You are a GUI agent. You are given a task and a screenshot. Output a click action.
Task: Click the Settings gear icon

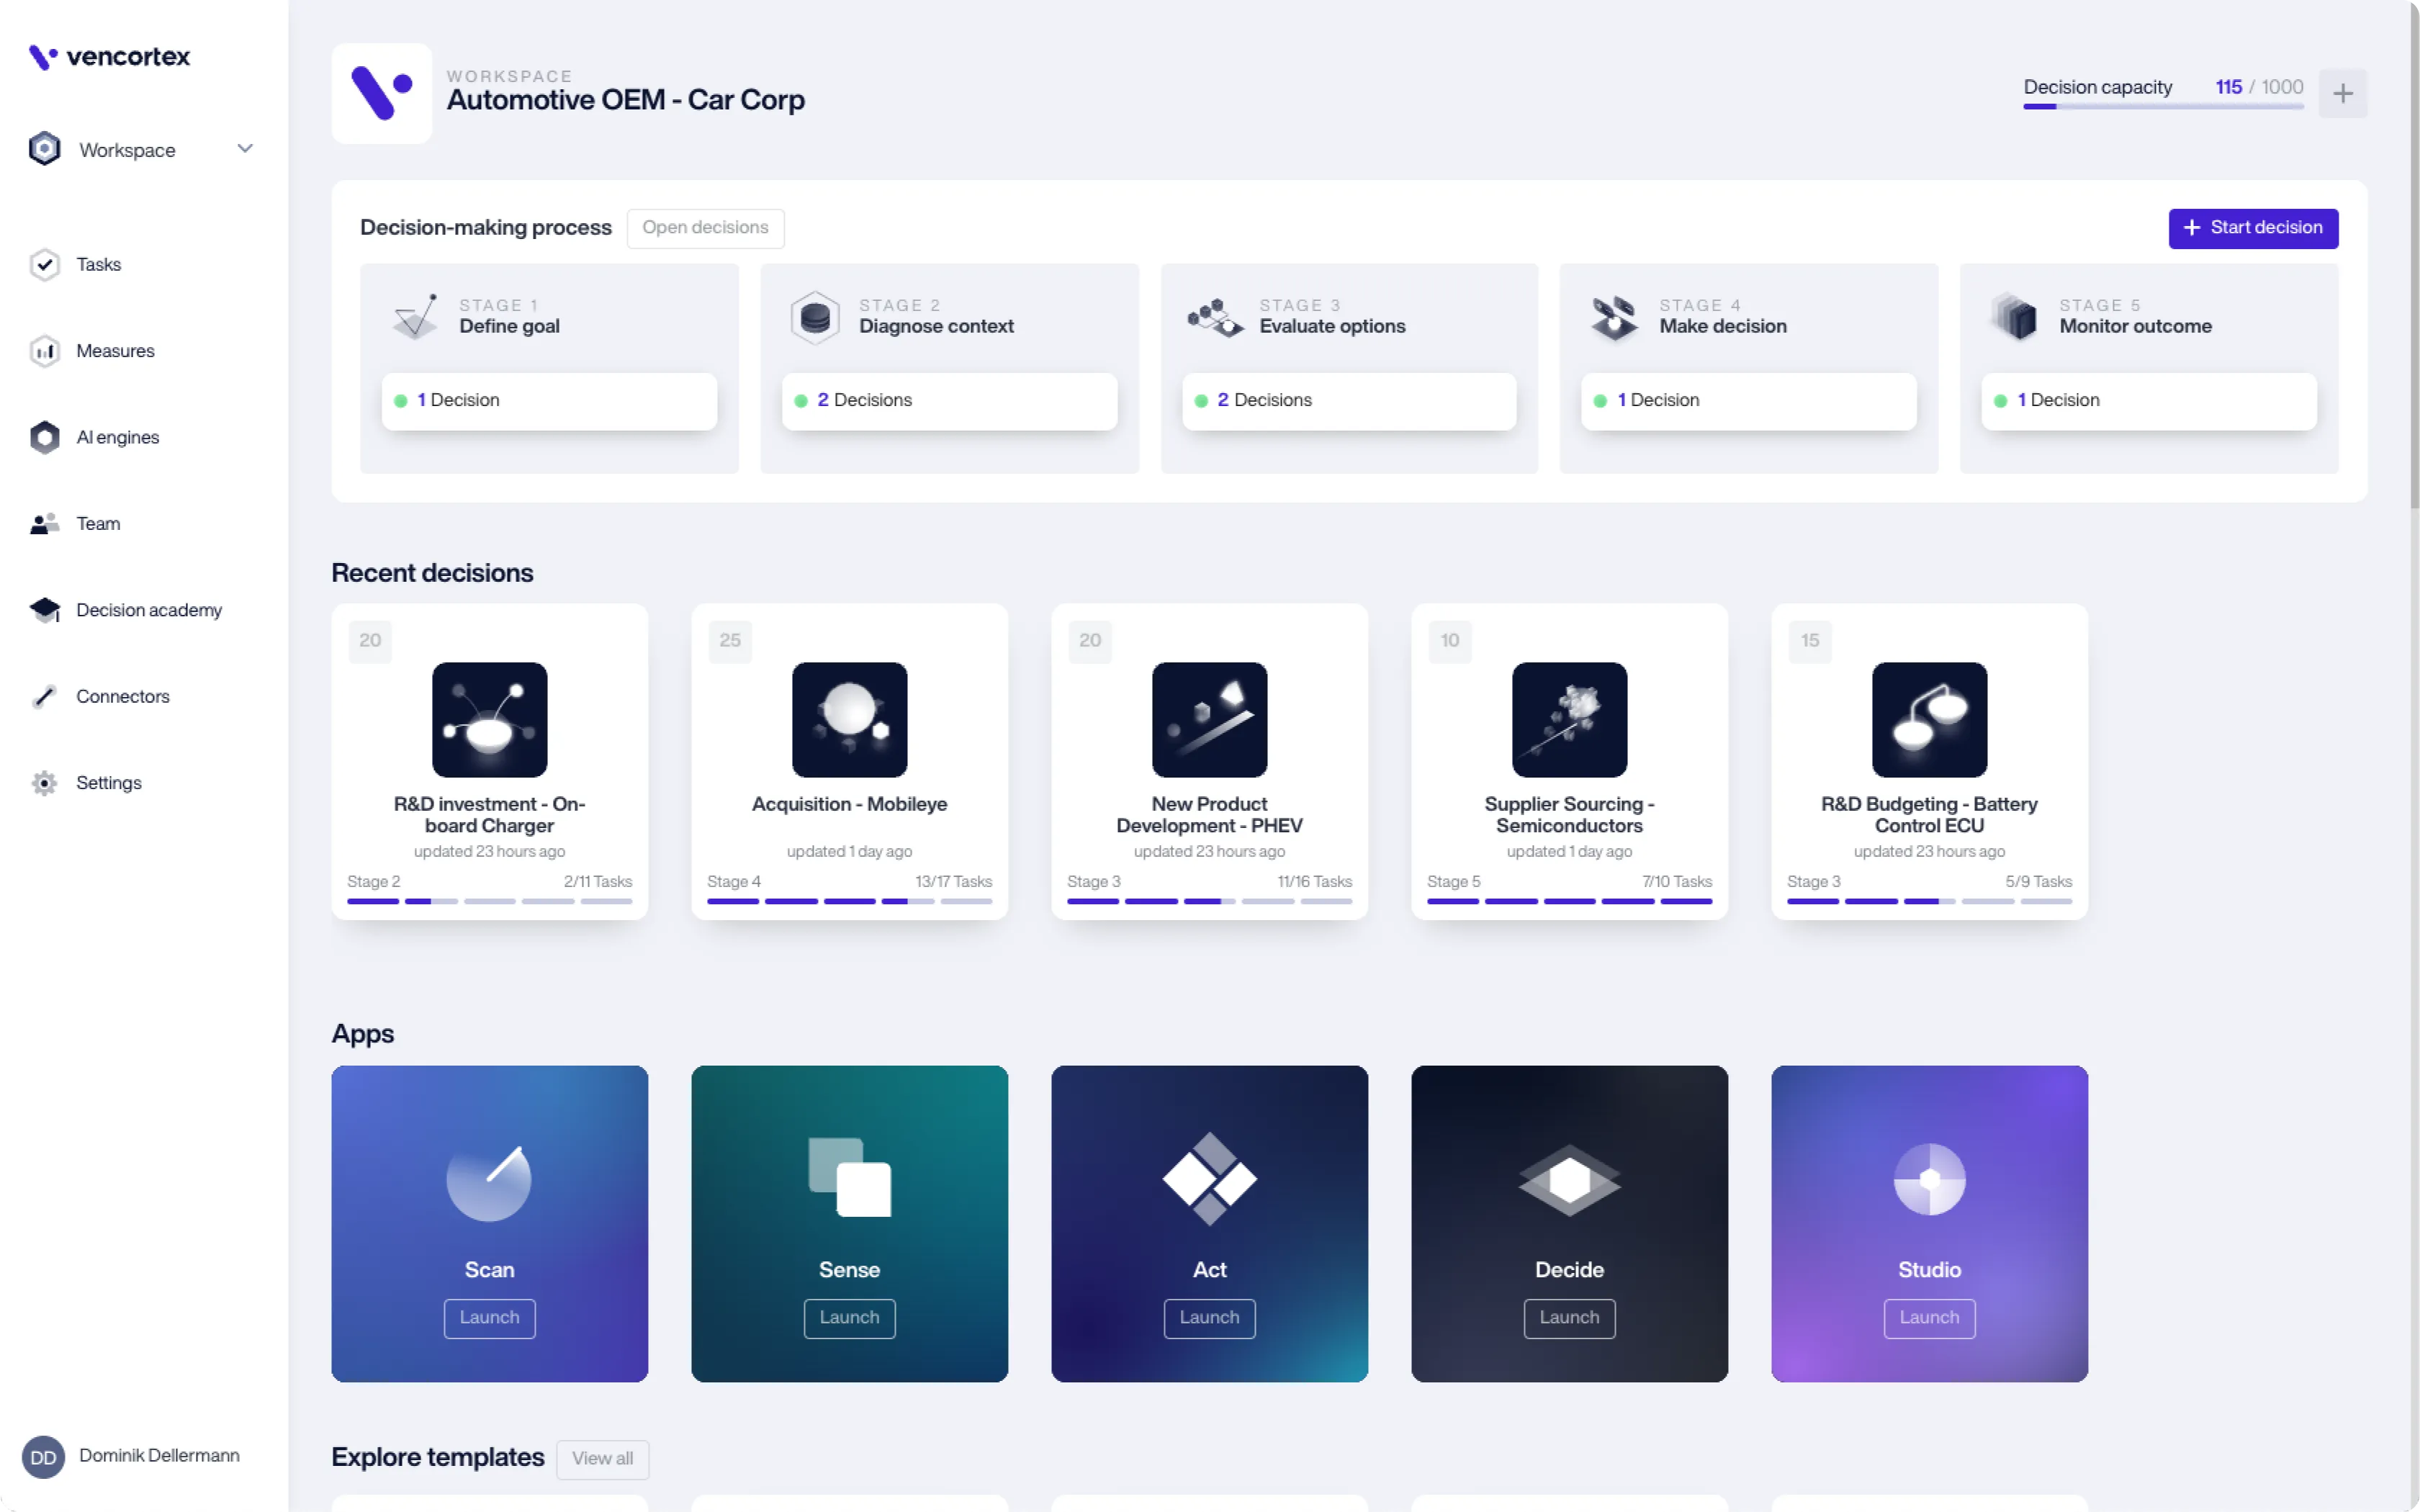coord(44,783)
